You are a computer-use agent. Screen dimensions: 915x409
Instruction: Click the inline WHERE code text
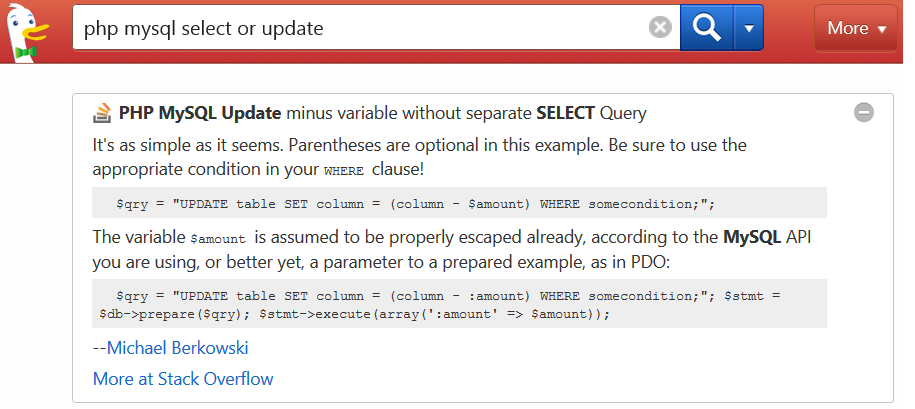tap(344, 171)
